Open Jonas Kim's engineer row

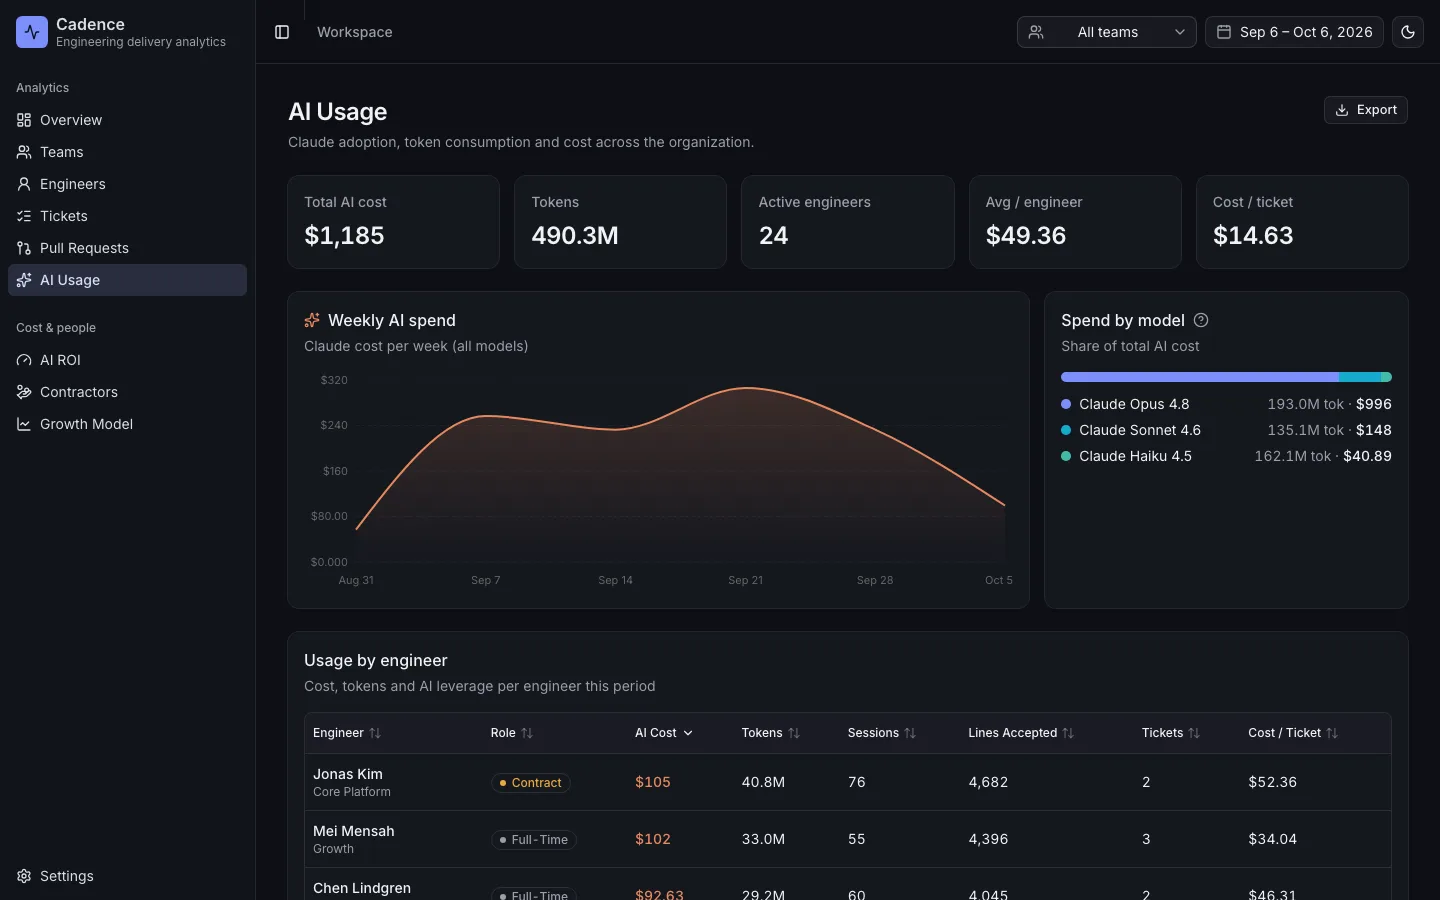pos(848,782)
